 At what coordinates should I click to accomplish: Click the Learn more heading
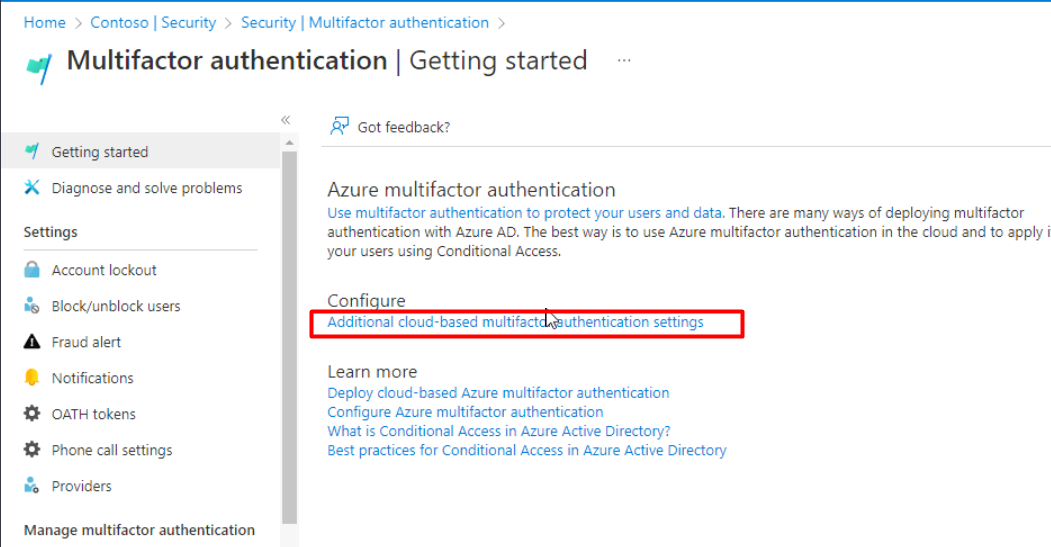click(372, 372)
